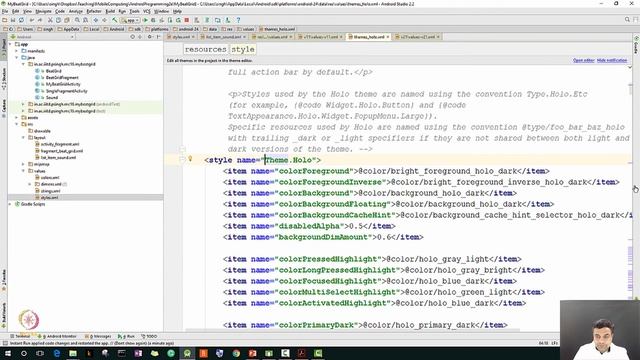640x360 pixels.
Task: Click the hide project panel icon
Action: point(159,37)
